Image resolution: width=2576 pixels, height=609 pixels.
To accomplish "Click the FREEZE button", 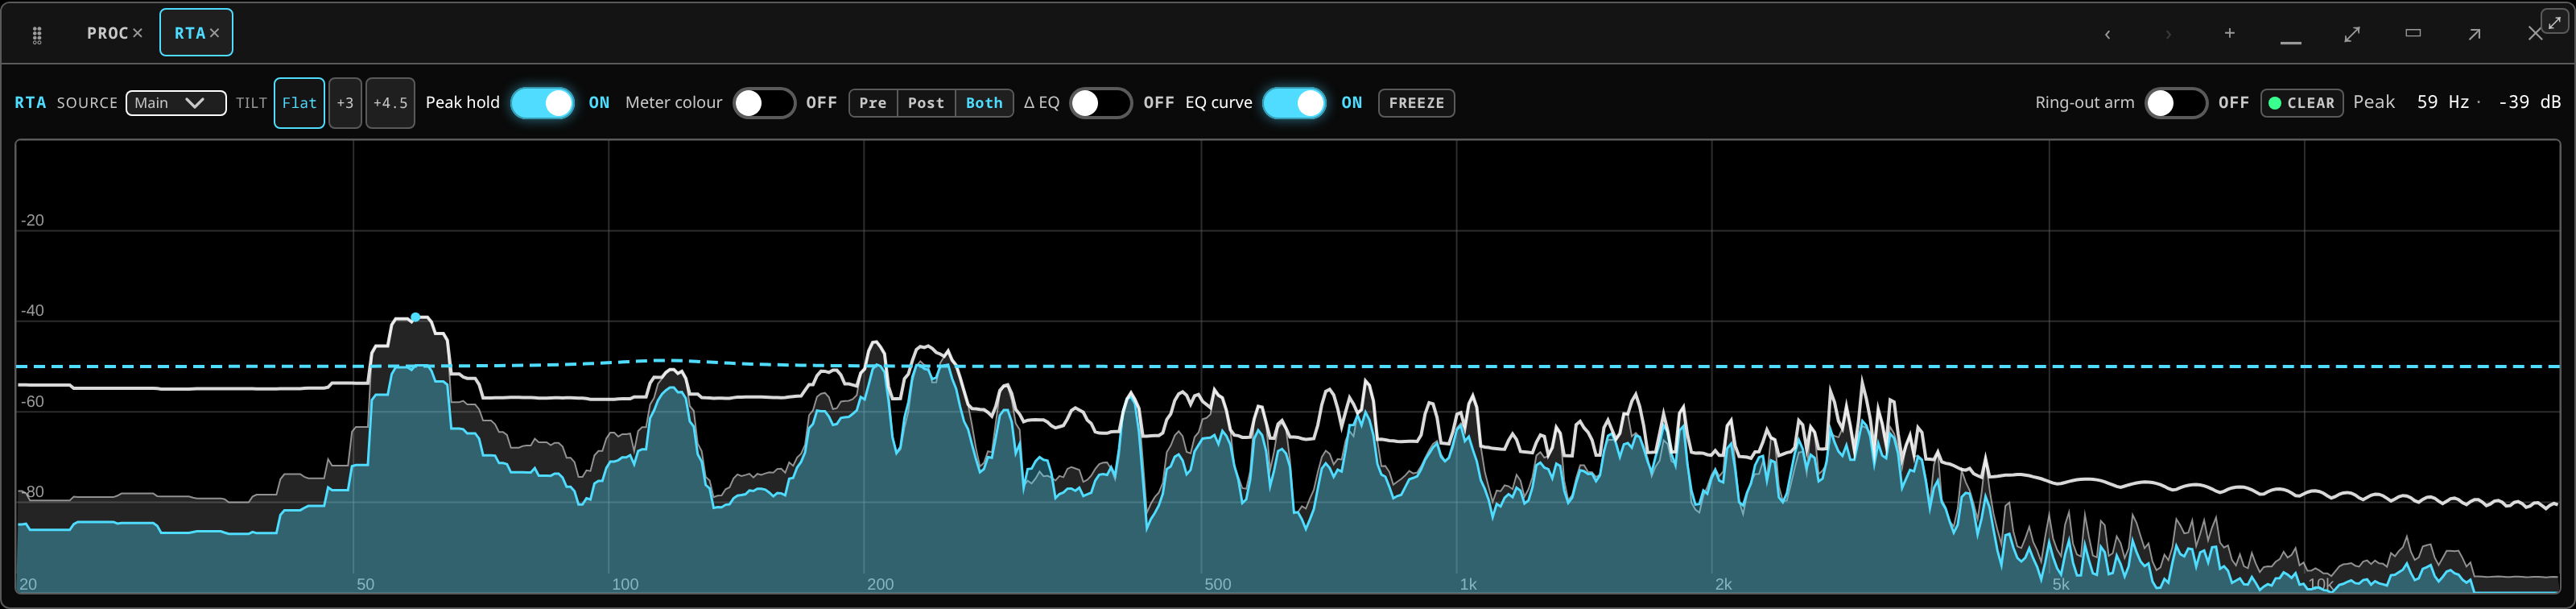I will [x=1416, y=103].
